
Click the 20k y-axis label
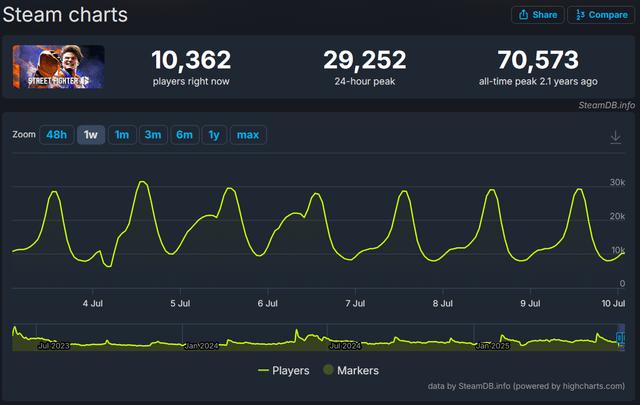click(x=617, y=216)
